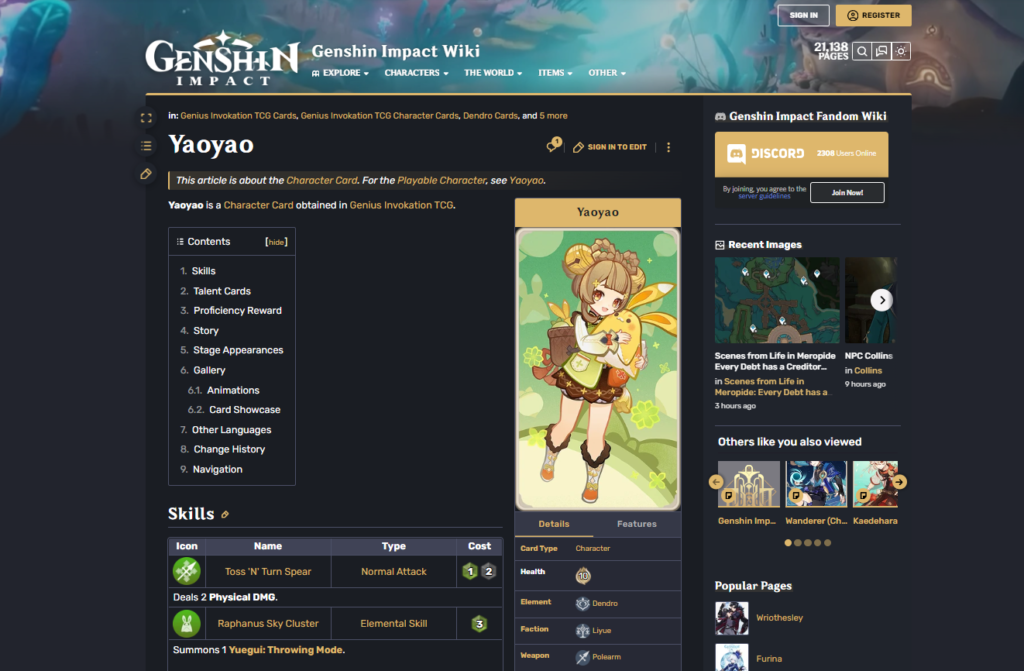
Task: Jump to Change History in Contents
Action: 229,450
